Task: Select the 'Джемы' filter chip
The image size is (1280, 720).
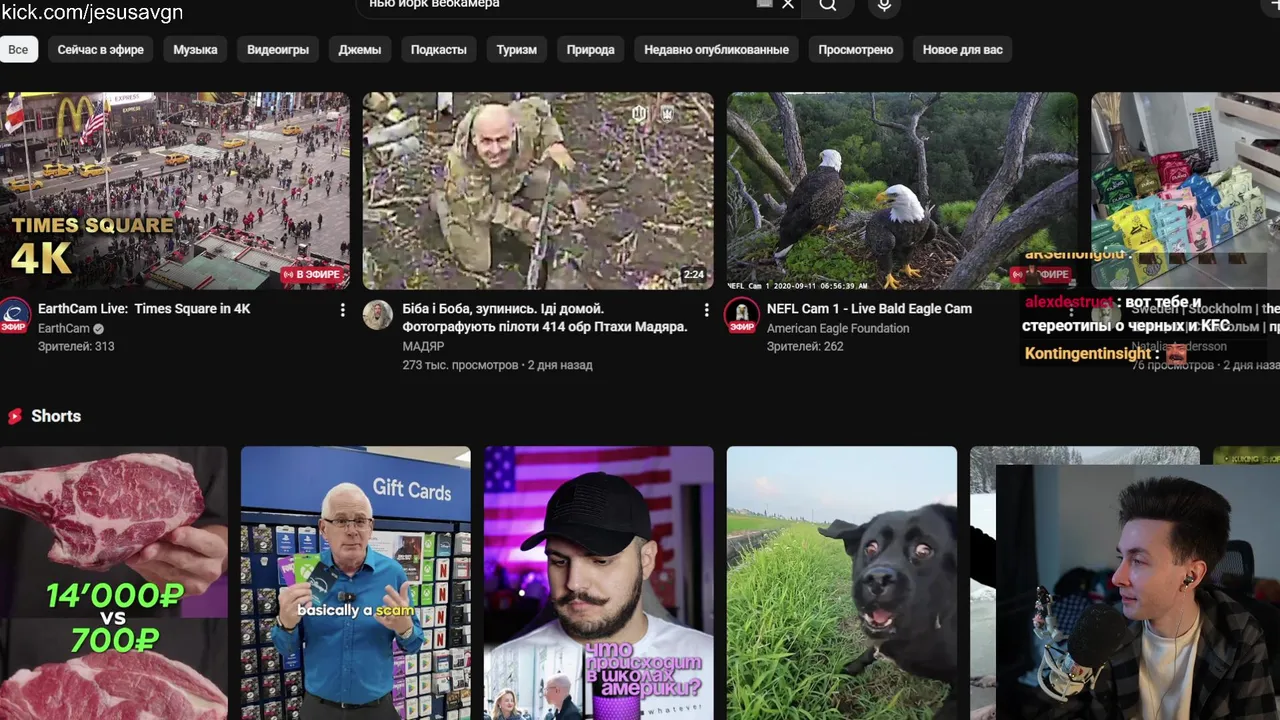Action: (x=360, y=49)
